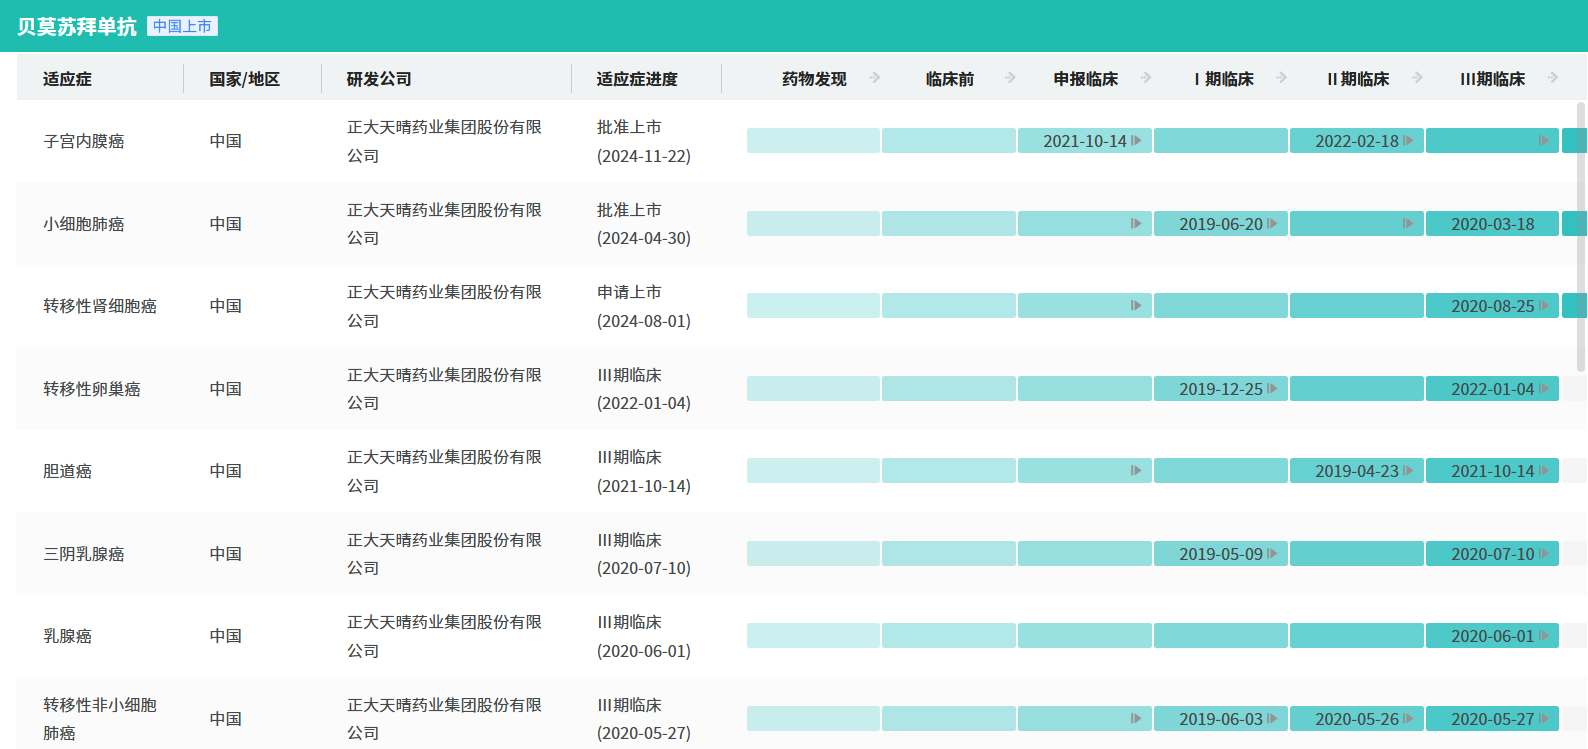
Task: Click the vertical scrollbar beside the table
Action: pyautogui.click(x=1581, y=237)
